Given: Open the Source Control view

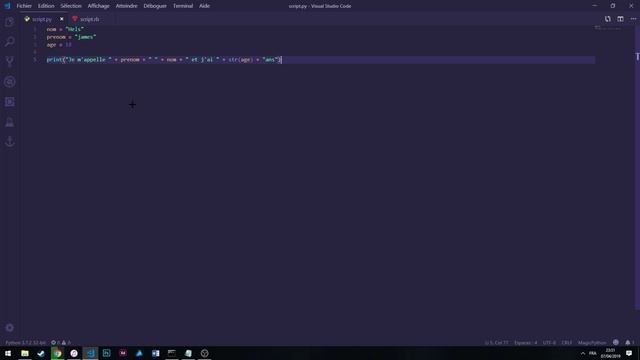Looking at the screenshot, I should click(9, 62).
